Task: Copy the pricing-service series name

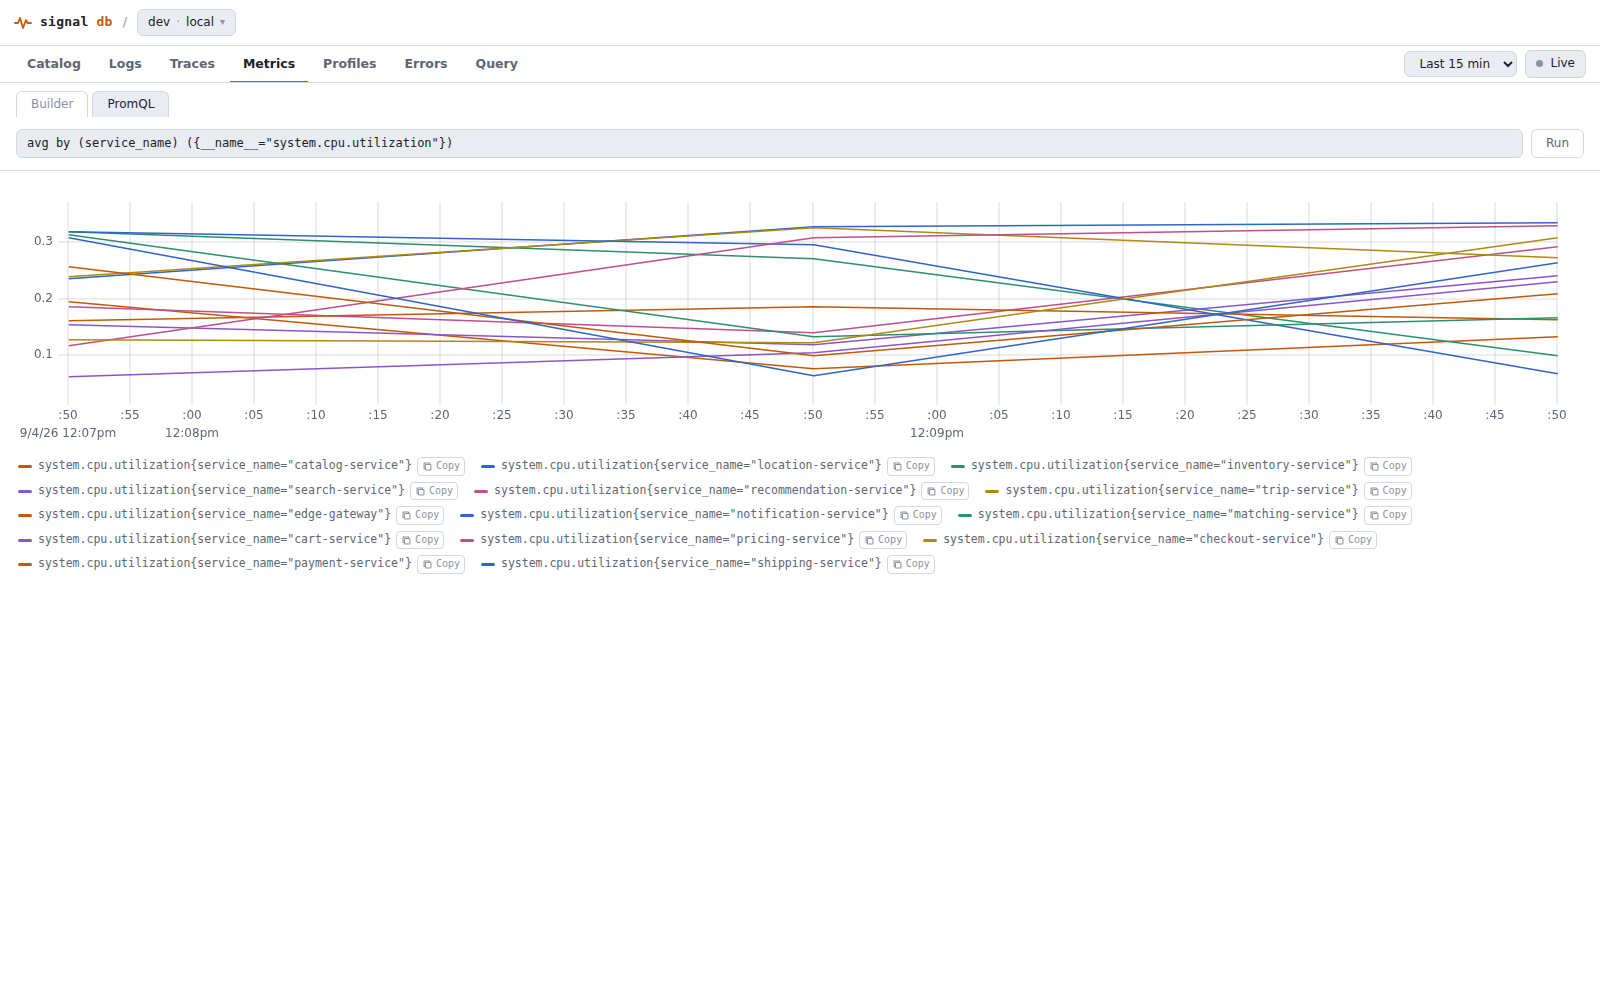Action: 883,540
